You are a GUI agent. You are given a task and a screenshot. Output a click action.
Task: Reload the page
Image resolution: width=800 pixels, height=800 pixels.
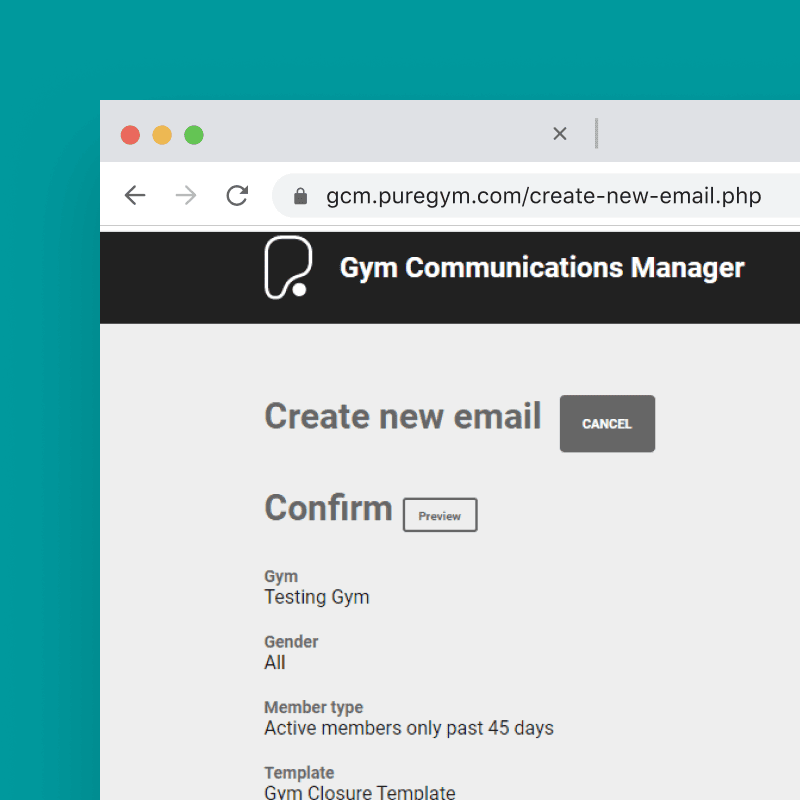(237, 196)
